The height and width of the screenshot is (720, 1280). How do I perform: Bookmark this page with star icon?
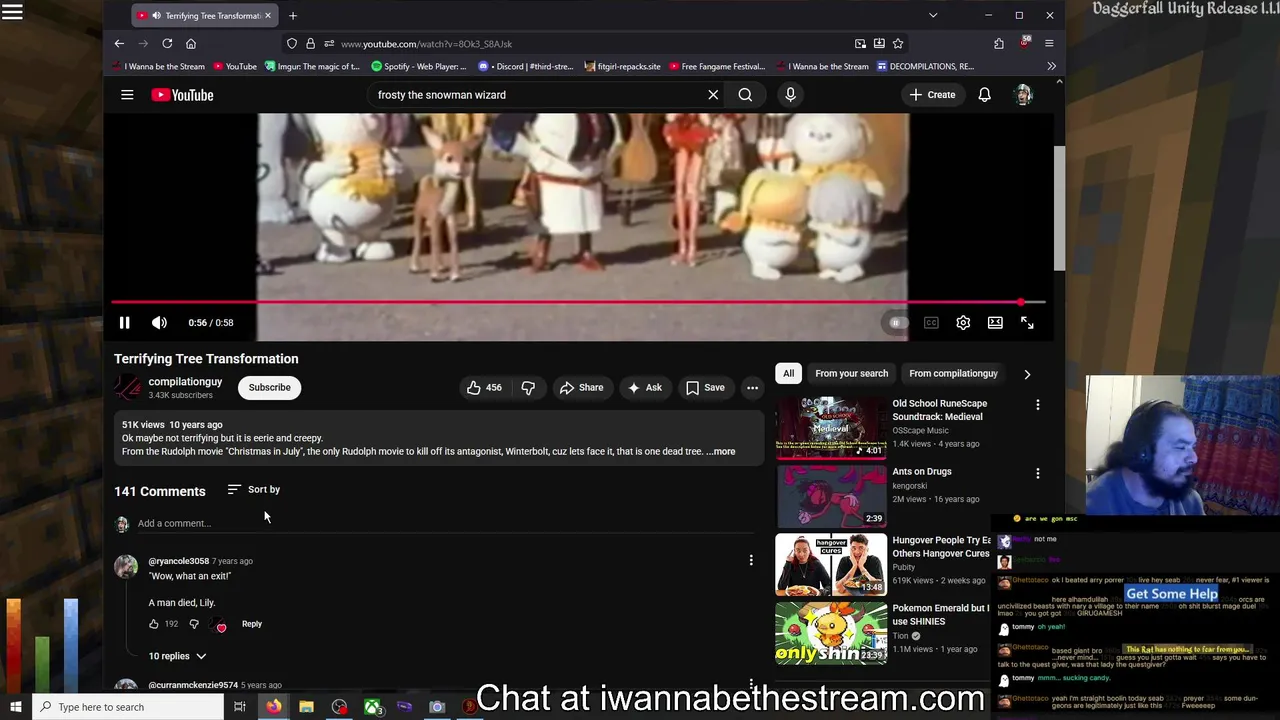[x=898, y=44]
